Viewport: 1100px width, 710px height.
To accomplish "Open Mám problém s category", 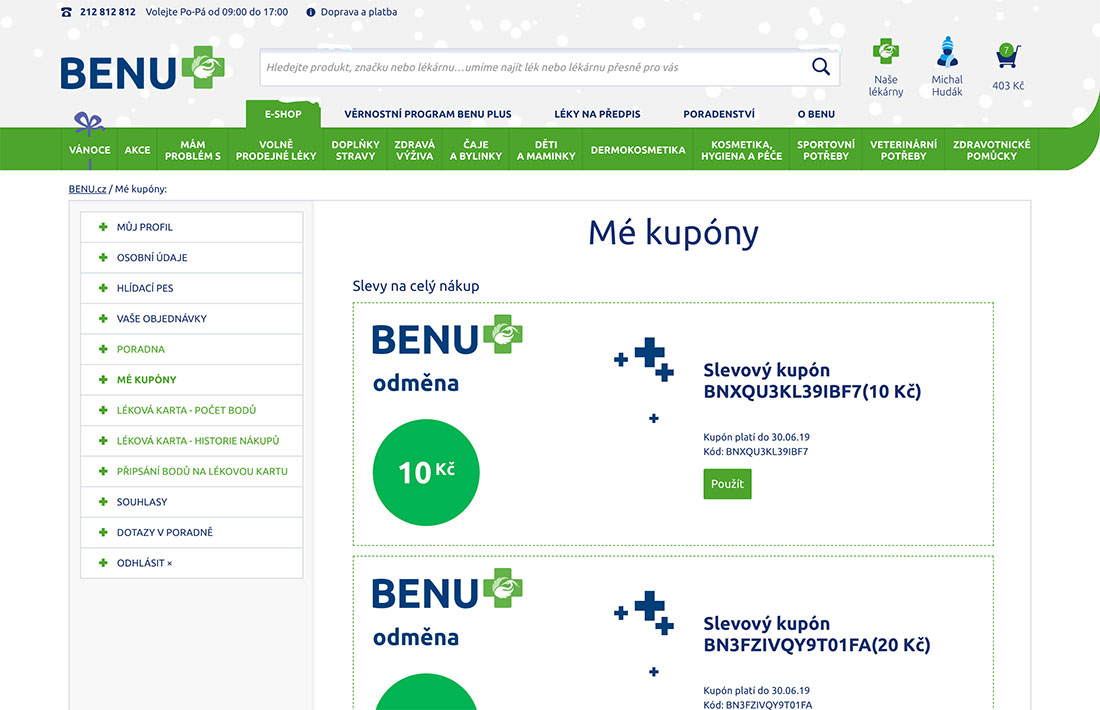I will coord(193,149).
